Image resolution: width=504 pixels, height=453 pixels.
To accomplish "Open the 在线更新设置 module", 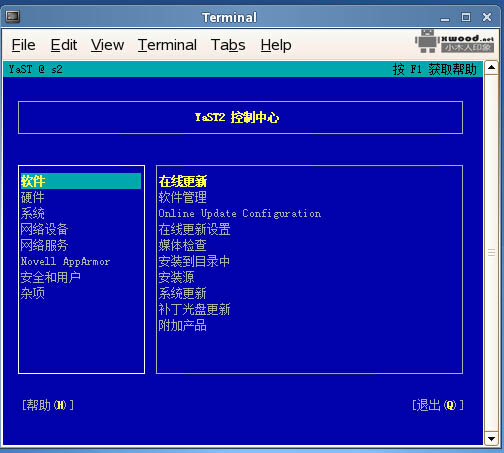I will pyautogui.click(x=195, y=229).
